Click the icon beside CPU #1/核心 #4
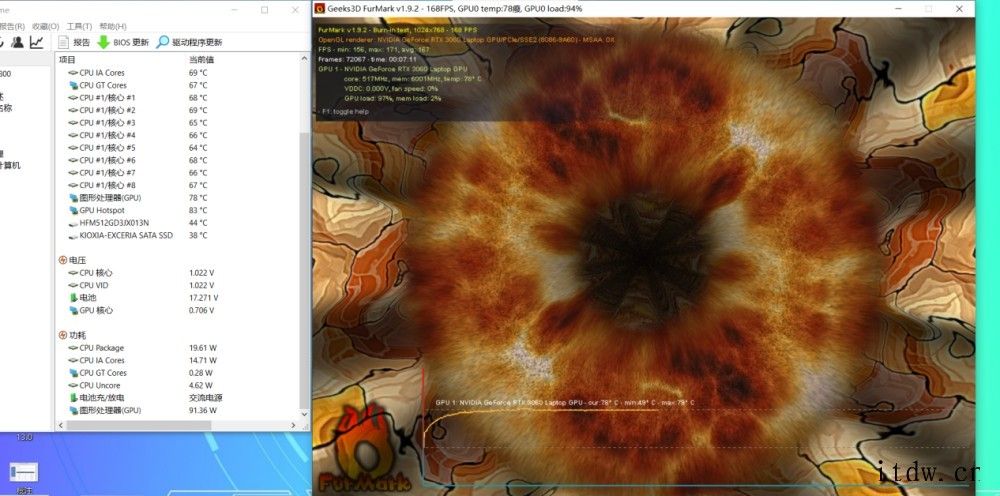This screenshot has width=1000, height=496. [x=73, y=135]
